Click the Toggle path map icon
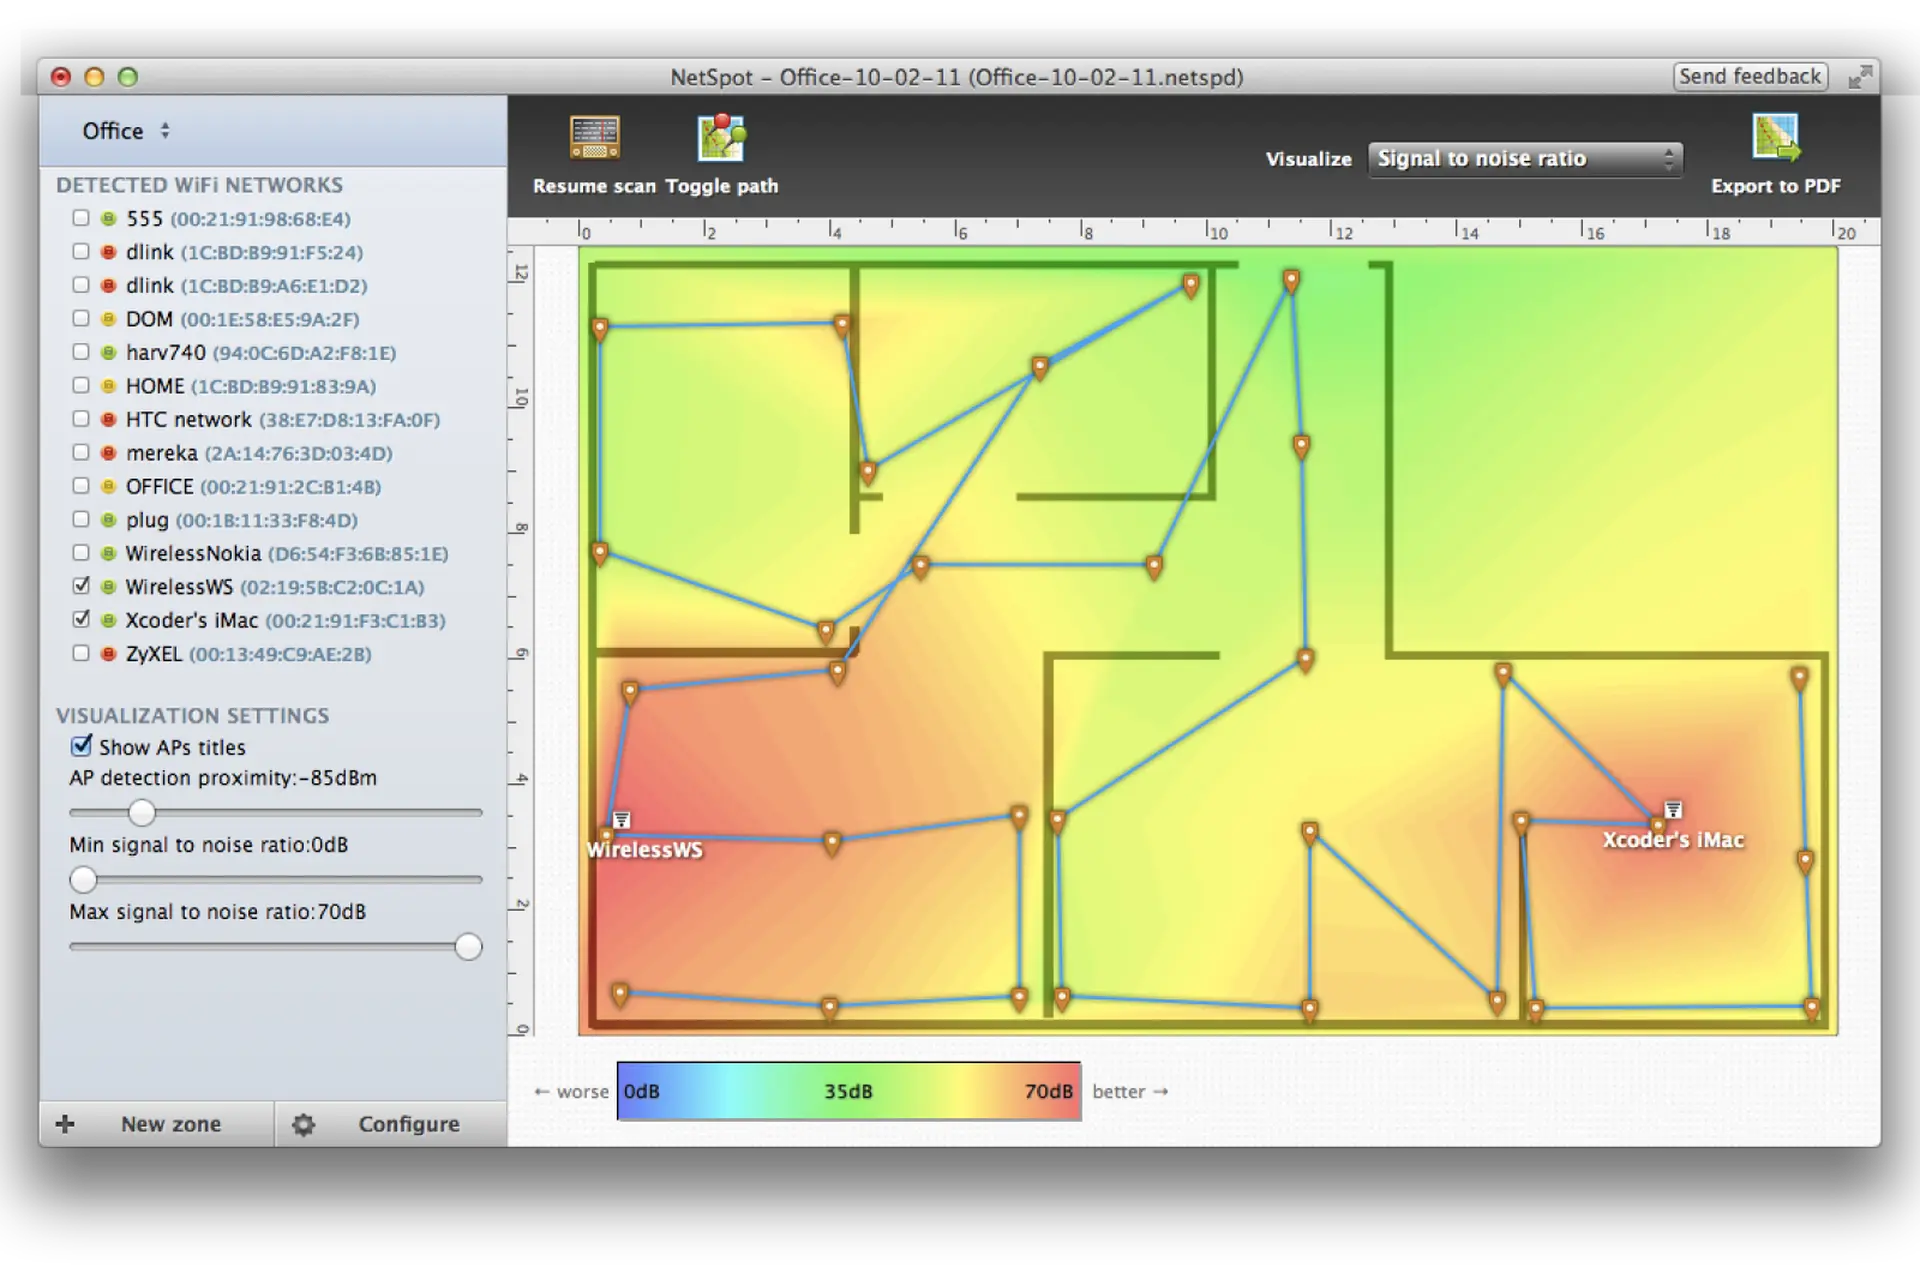This screenshot has width=1920, height=1279. pyautogui.click(x=721, y=138)
